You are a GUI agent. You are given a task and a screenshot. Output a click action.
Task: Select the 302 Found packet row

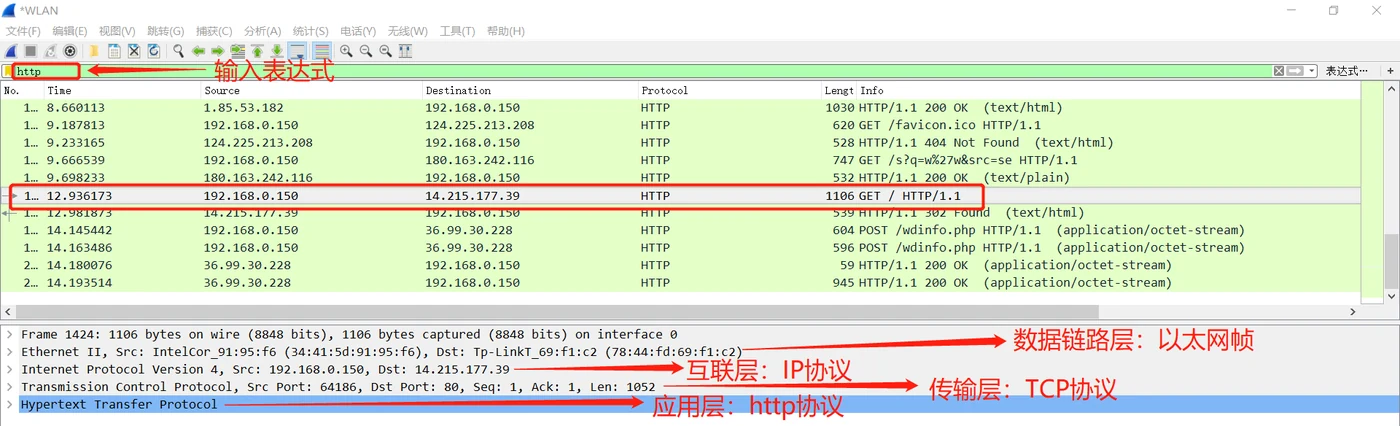pyautogui.click(x=680, y=212)
